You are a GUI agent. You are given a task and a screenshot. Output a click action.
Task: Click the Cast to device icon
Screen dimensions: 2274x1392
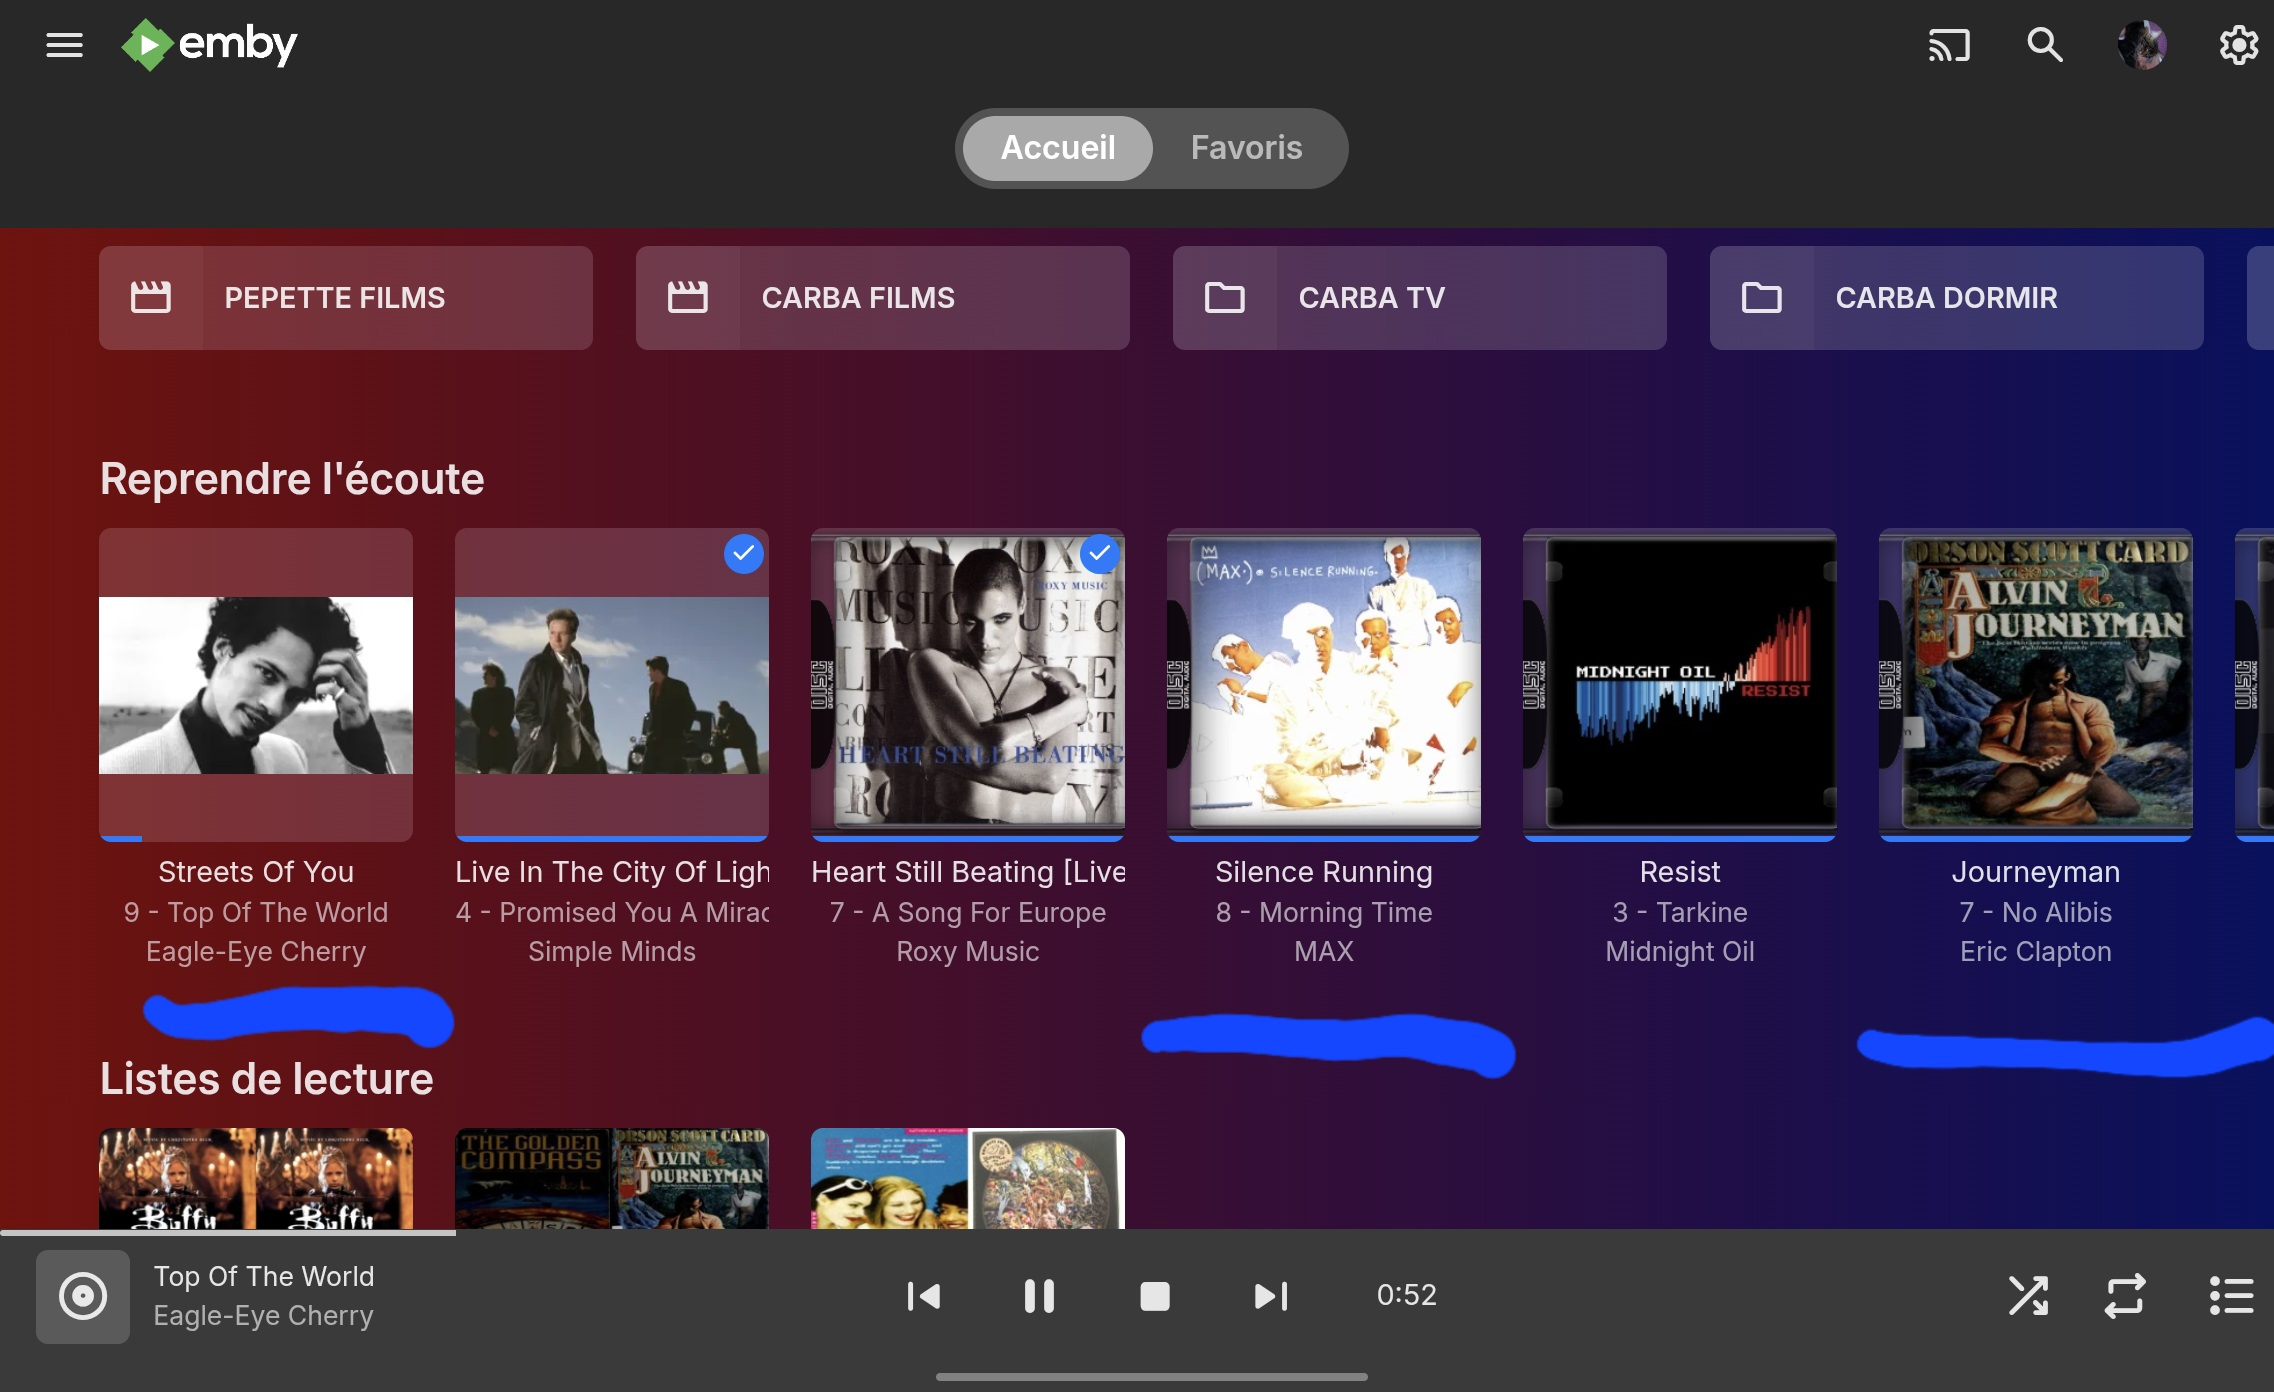[1948, 45]
